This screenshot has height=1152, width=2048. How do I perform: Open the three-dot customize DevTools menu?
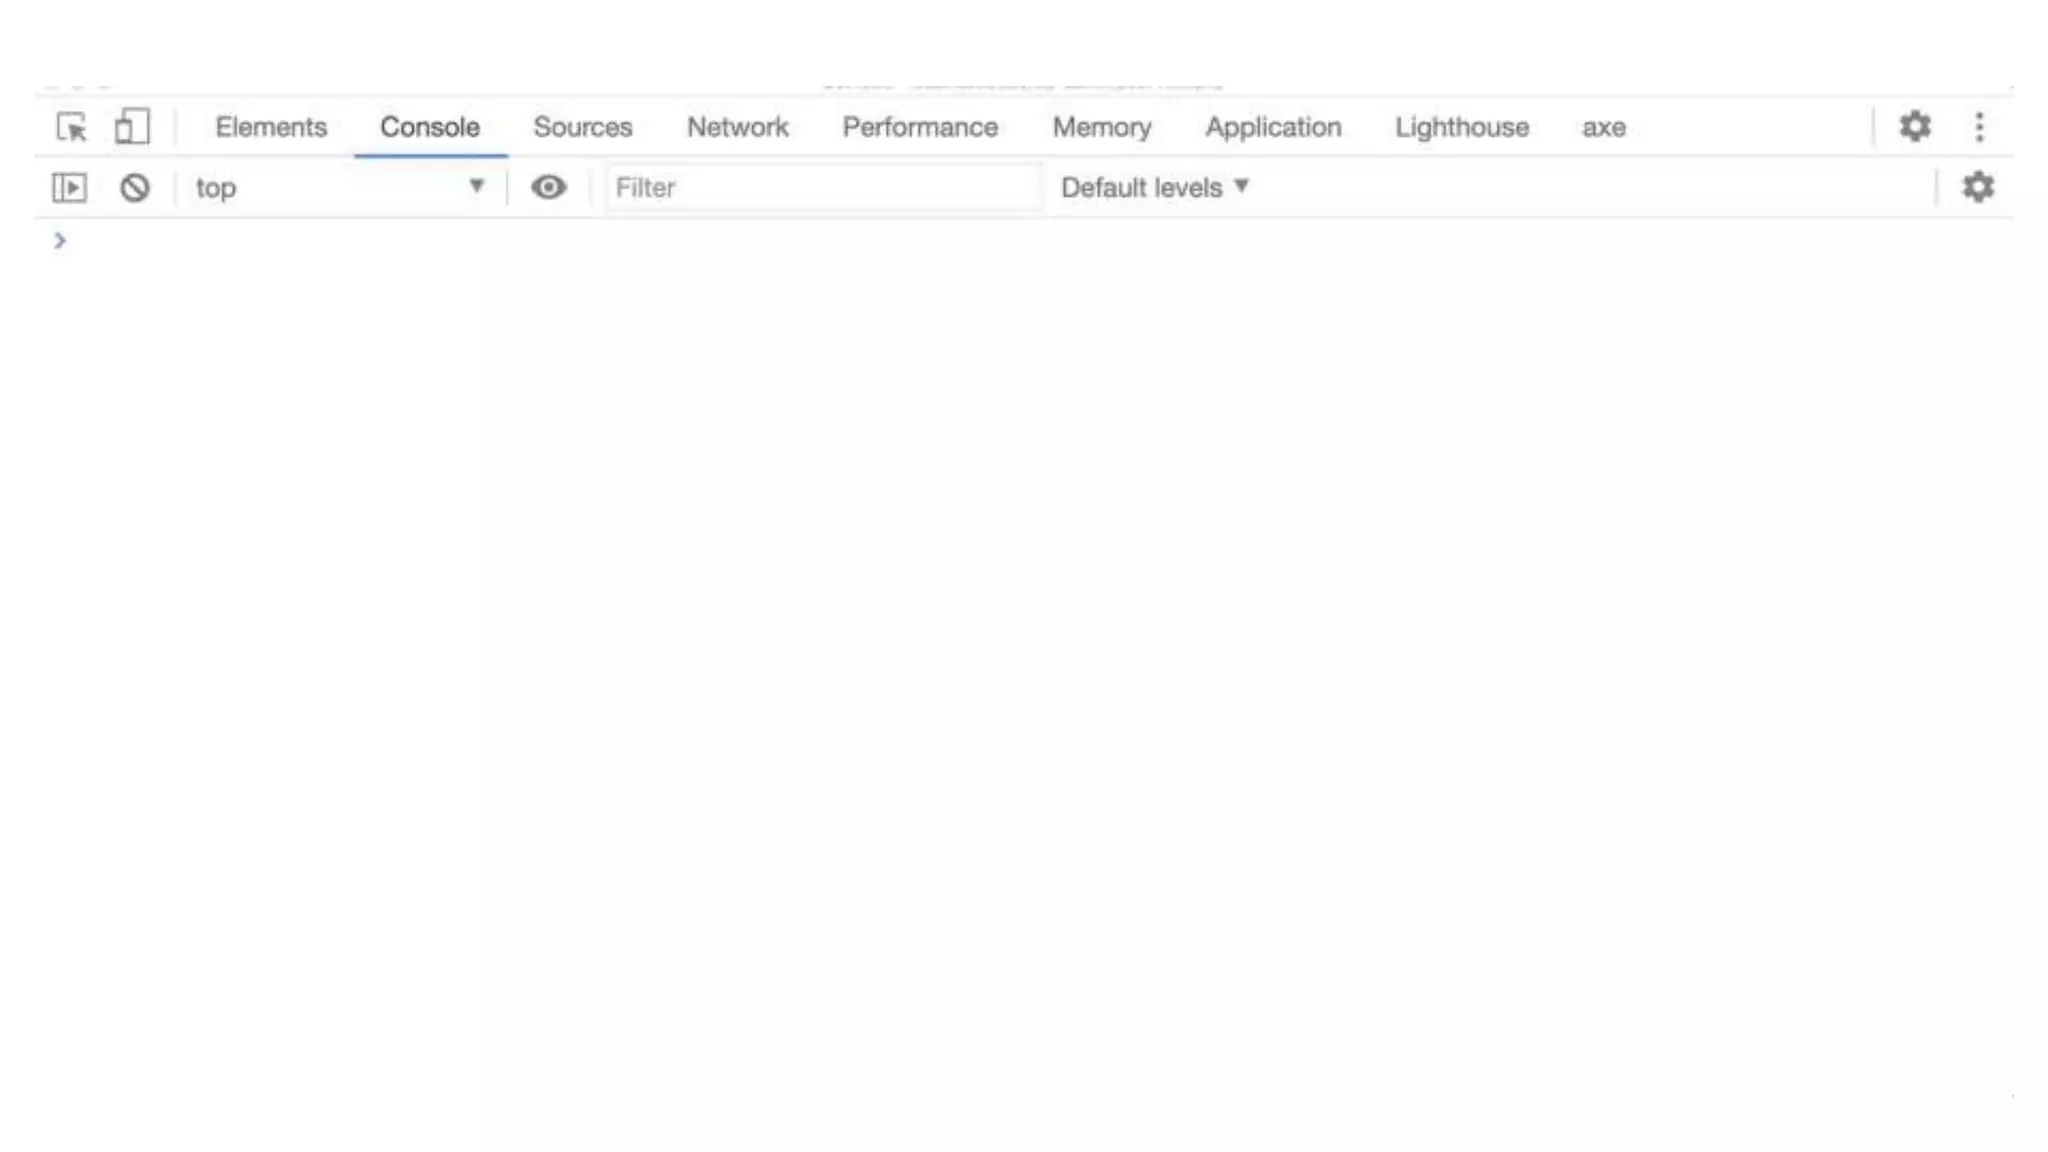click(1979, 127)
